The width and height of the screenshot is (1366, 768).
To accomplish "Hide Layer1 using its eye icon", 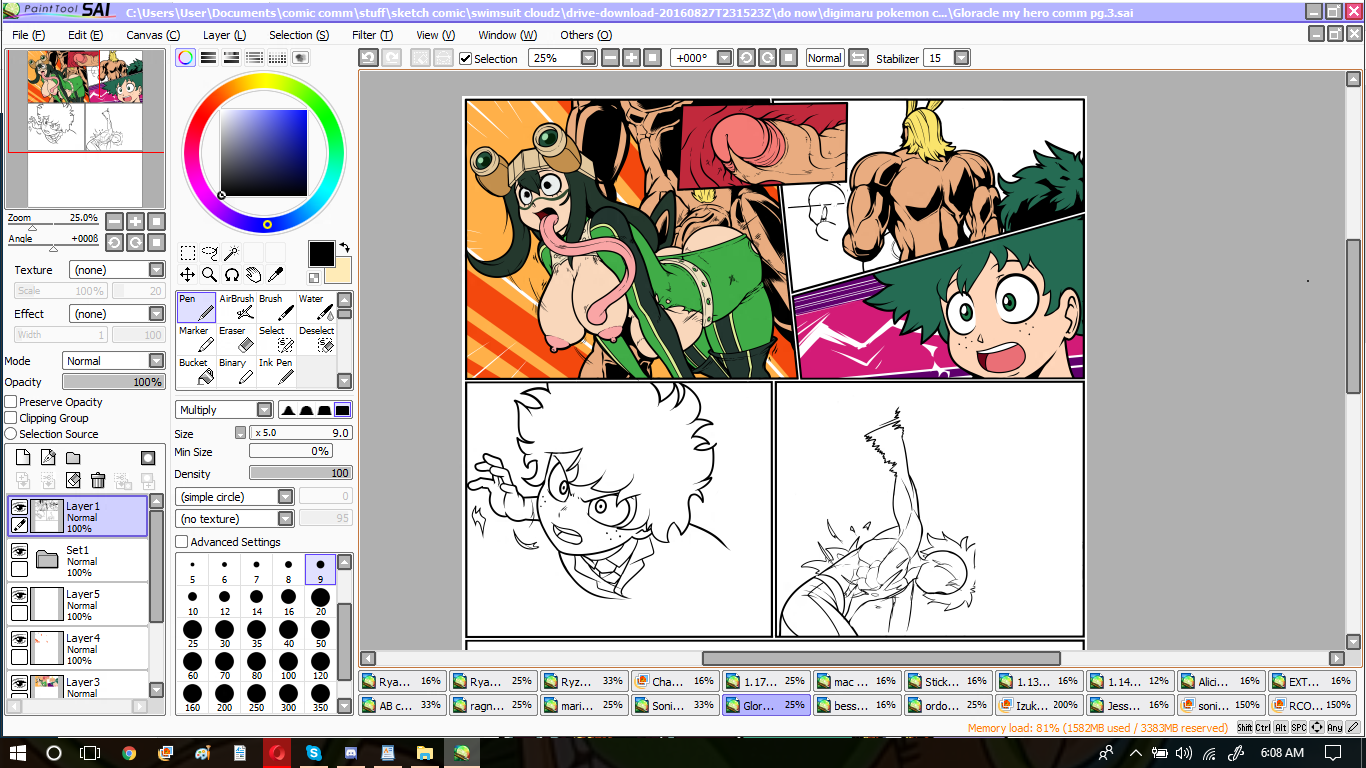I will tap(19, 507).
